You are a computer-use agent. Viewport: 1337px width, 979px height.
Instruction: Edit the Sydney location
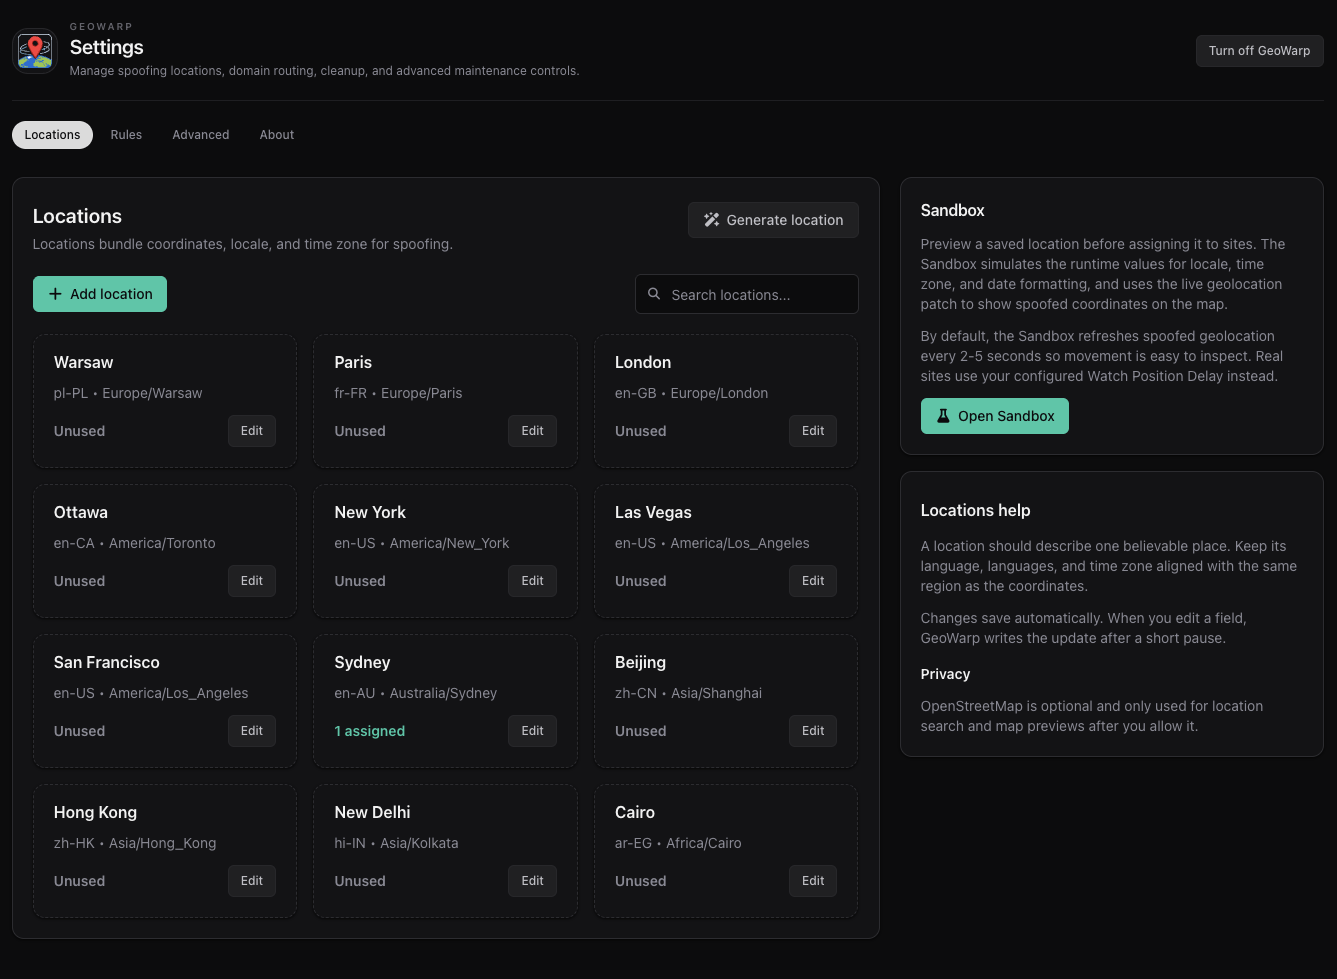pos(532,731)
